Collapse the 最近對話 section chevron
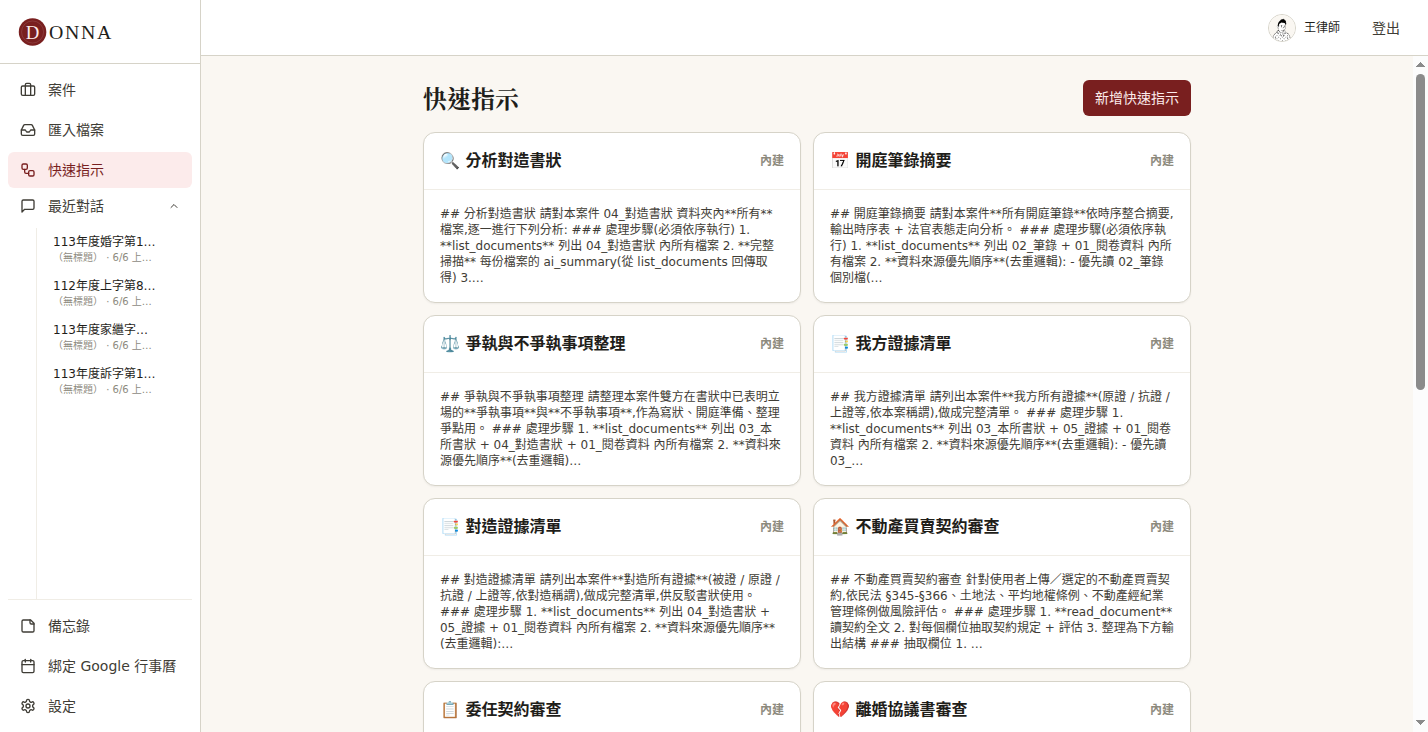Image resolution: width=1428 pixels, height=732 pixels. 174,206
